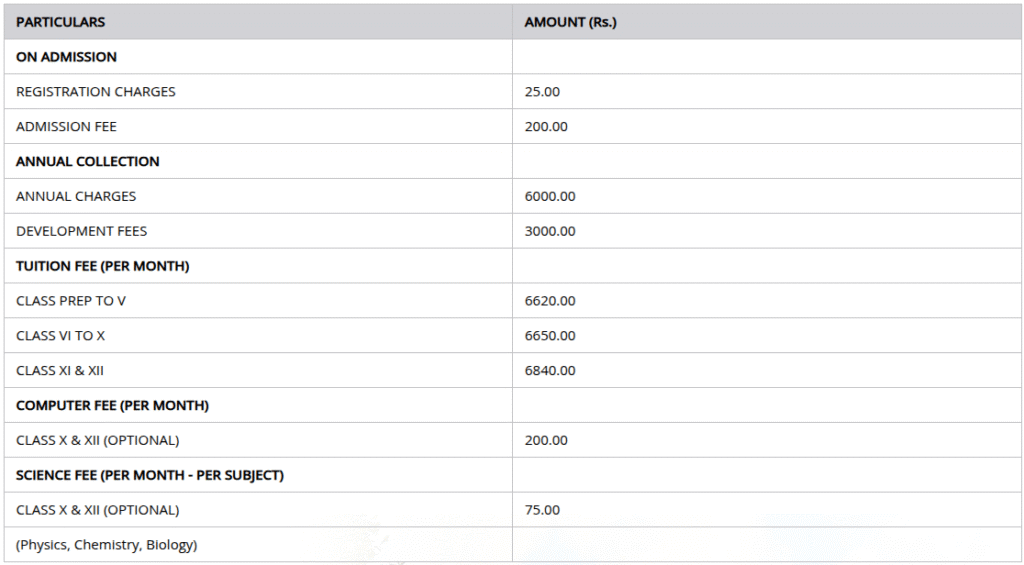Click the PARTICULARS column header
Viewport: 1024px width, 565px height.
[x=60, y=22]
